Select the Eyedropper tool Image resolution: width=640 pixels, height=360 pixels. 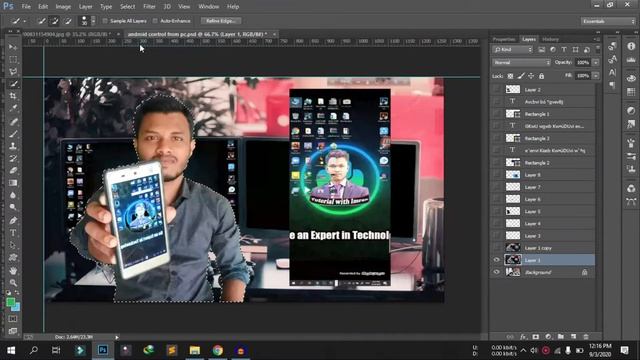coord(13,108)
